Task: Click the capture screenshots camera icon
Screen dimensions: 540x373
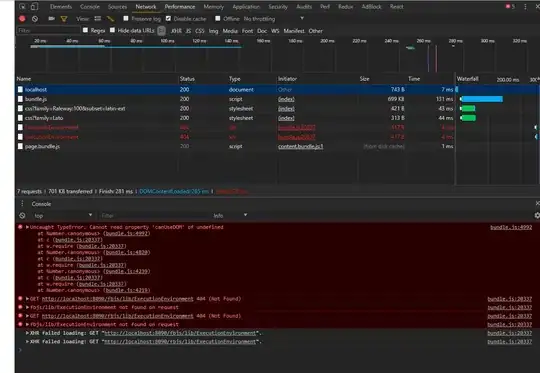Action: (x=52, y=19)
